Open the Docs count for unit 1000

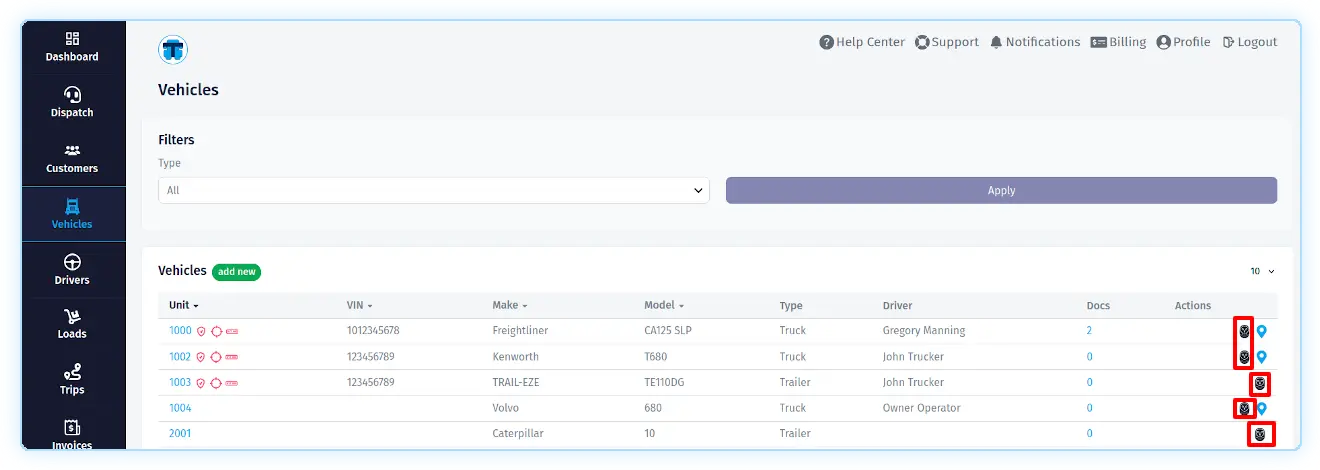[1089, 331]
